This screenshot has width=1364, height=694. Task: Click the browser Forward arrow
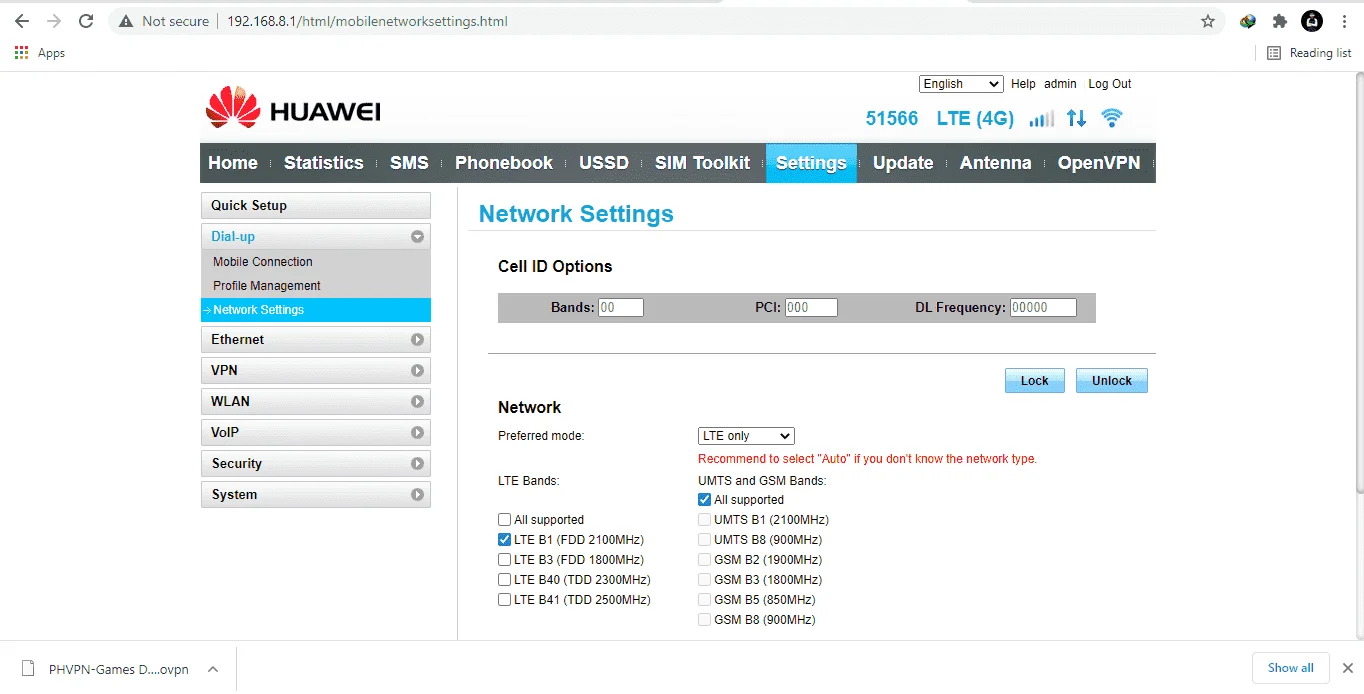54,21
